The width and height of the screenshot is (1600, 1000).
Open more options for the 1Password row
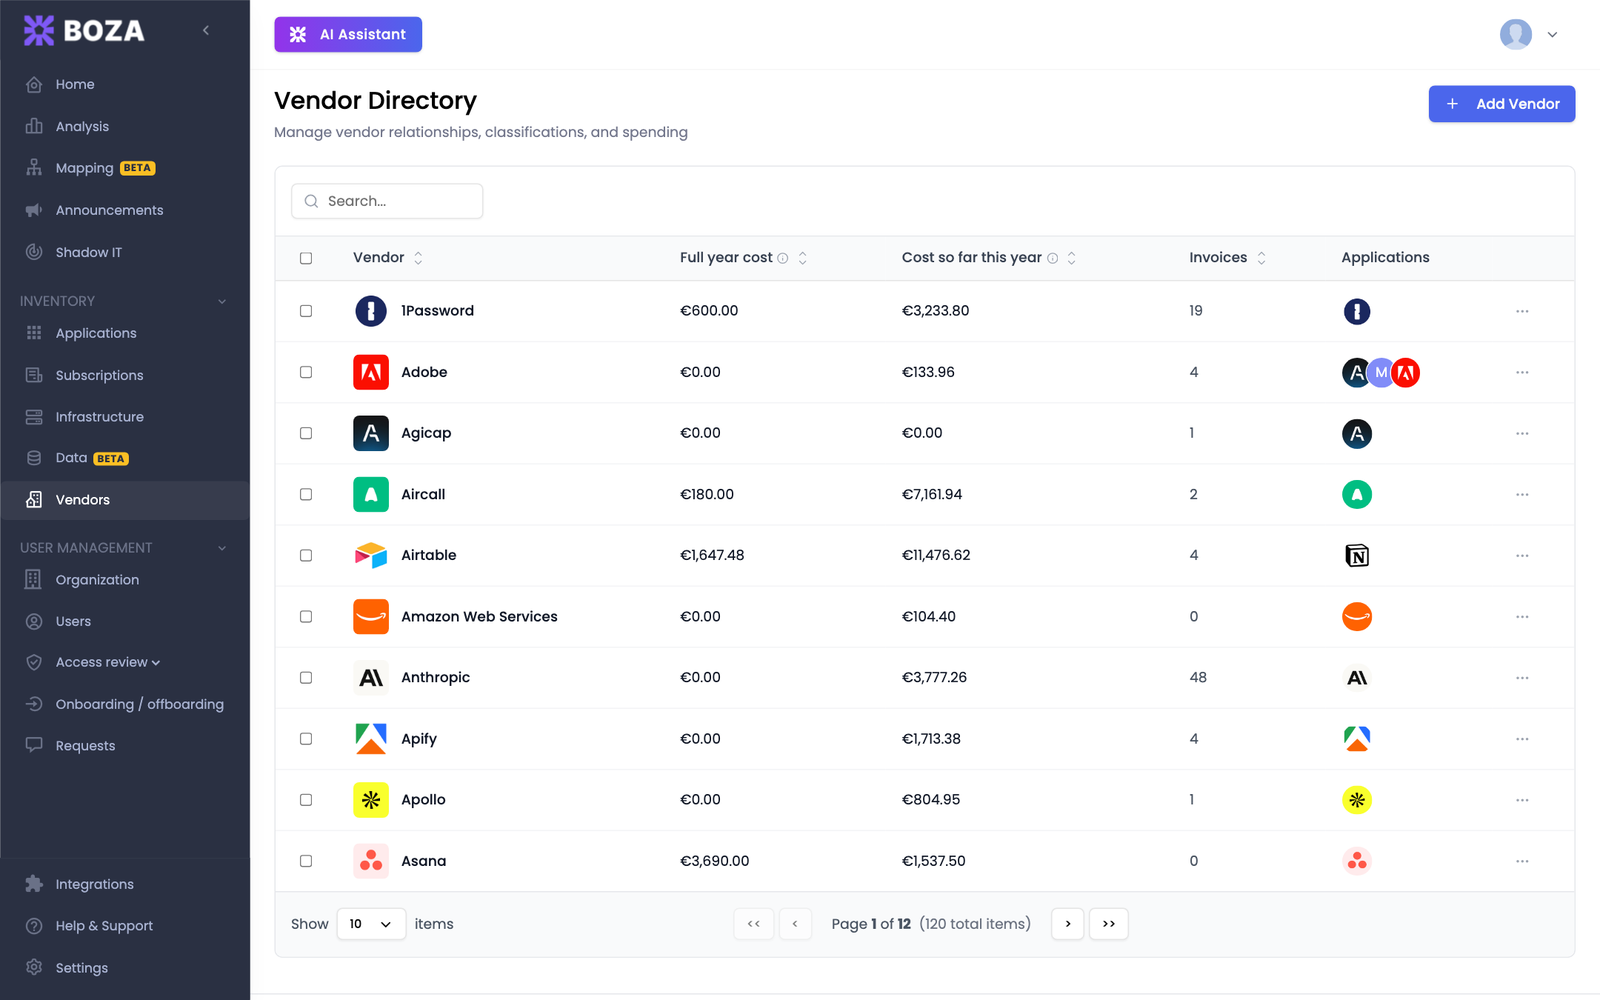coord(1522,311)
